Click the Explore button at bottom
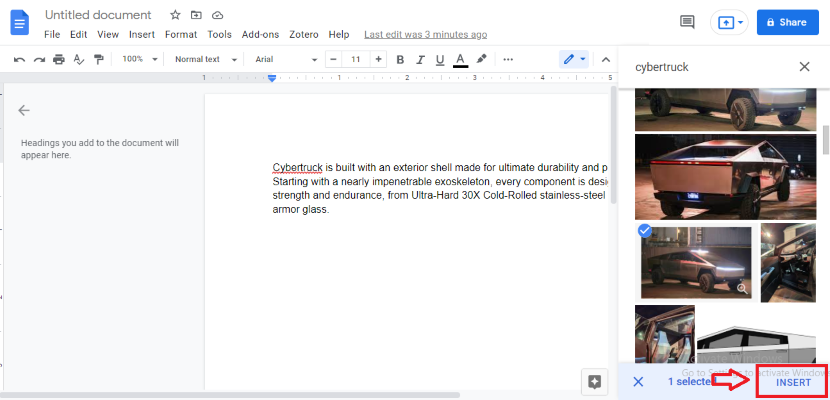Viewport: 830px width, 400px height. (x=594, y=382)
